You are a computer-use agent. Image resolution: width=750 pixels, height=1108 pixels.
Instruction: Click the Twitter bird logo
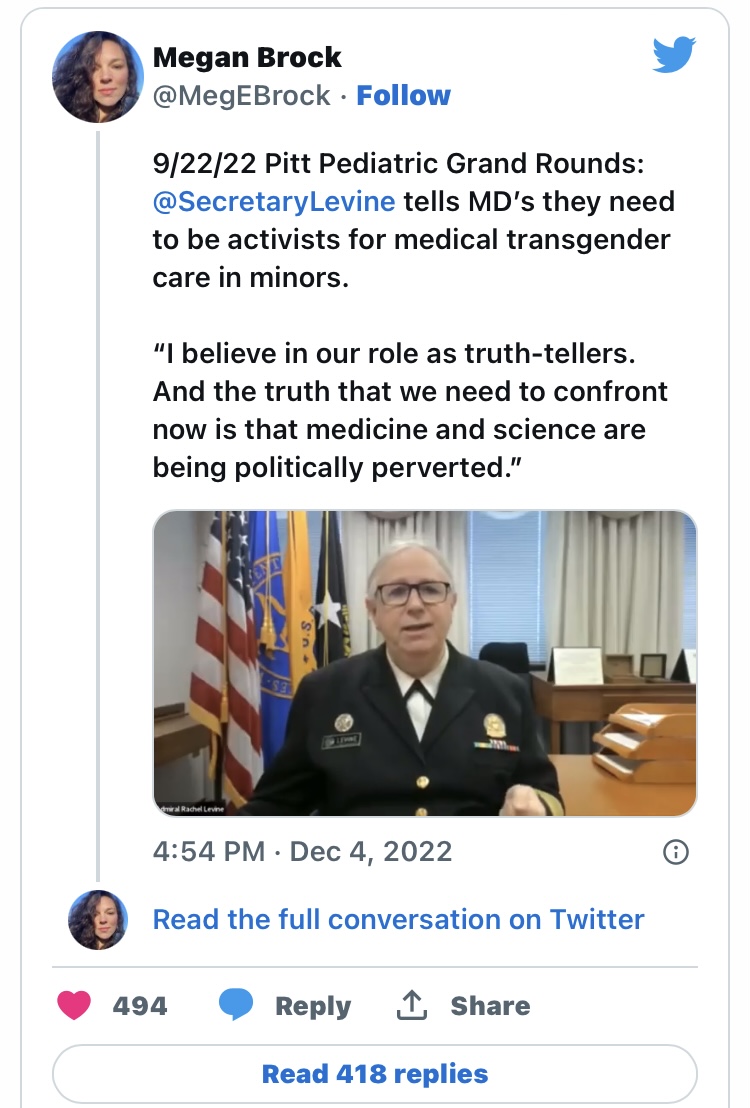pyautogui.click(x=673, y=55)
